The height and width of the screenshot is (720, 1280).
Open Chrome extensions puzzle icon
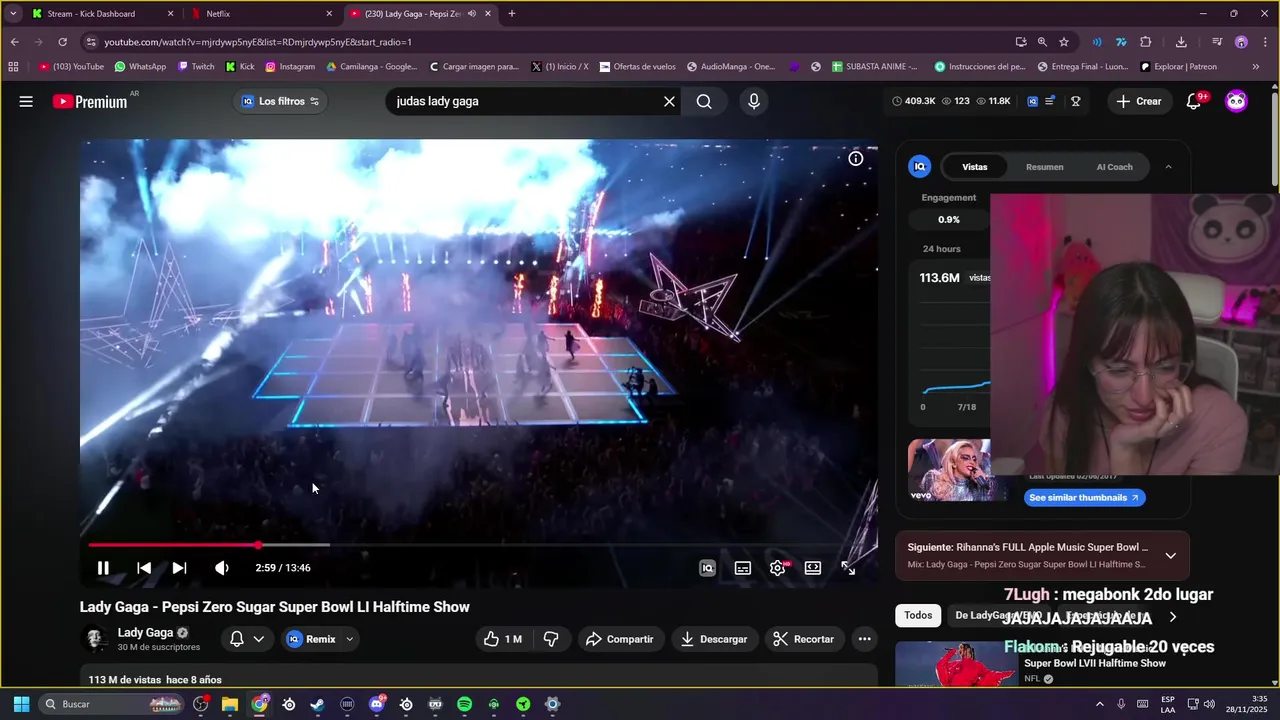coord(1146,42)
